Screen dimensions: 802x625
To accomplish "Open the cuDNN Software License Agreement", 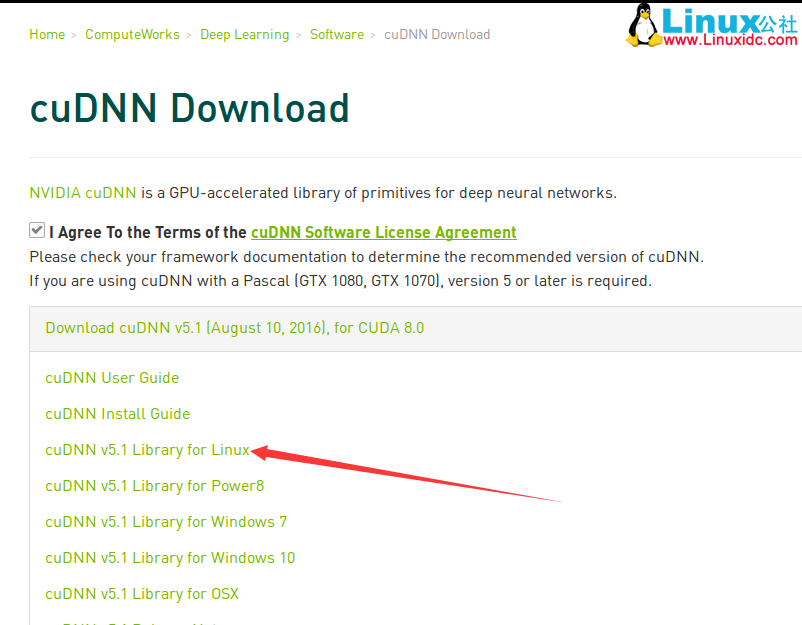I will [x=384, y=232].
